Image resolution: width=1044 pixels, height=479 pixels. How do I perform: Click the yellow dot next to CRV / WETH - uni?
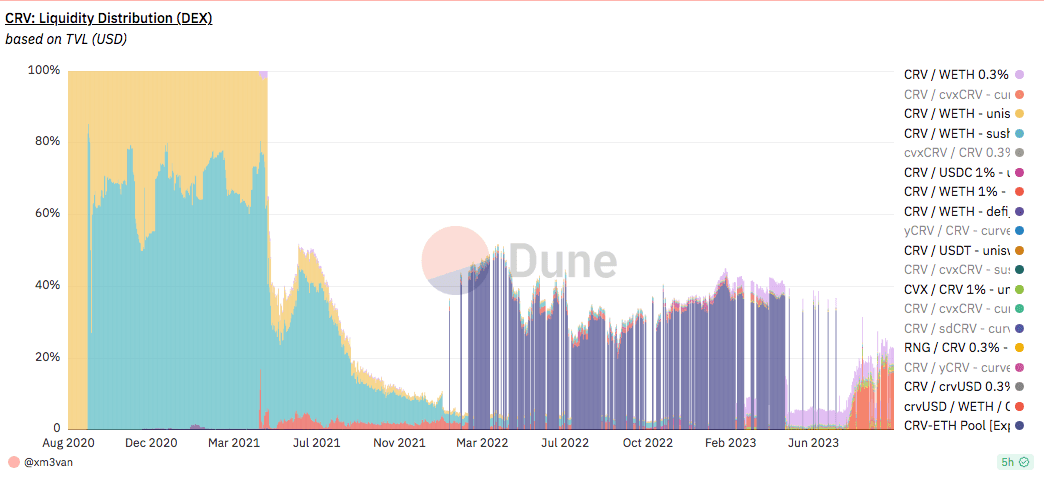pos(1019,114)
